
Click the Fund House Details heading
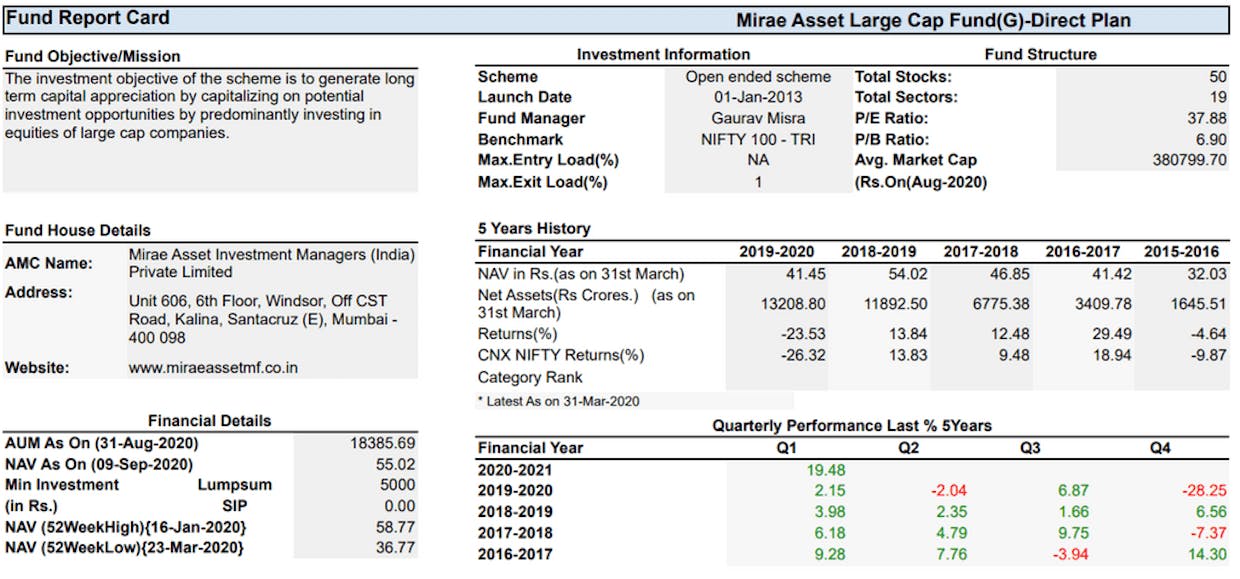78,230
